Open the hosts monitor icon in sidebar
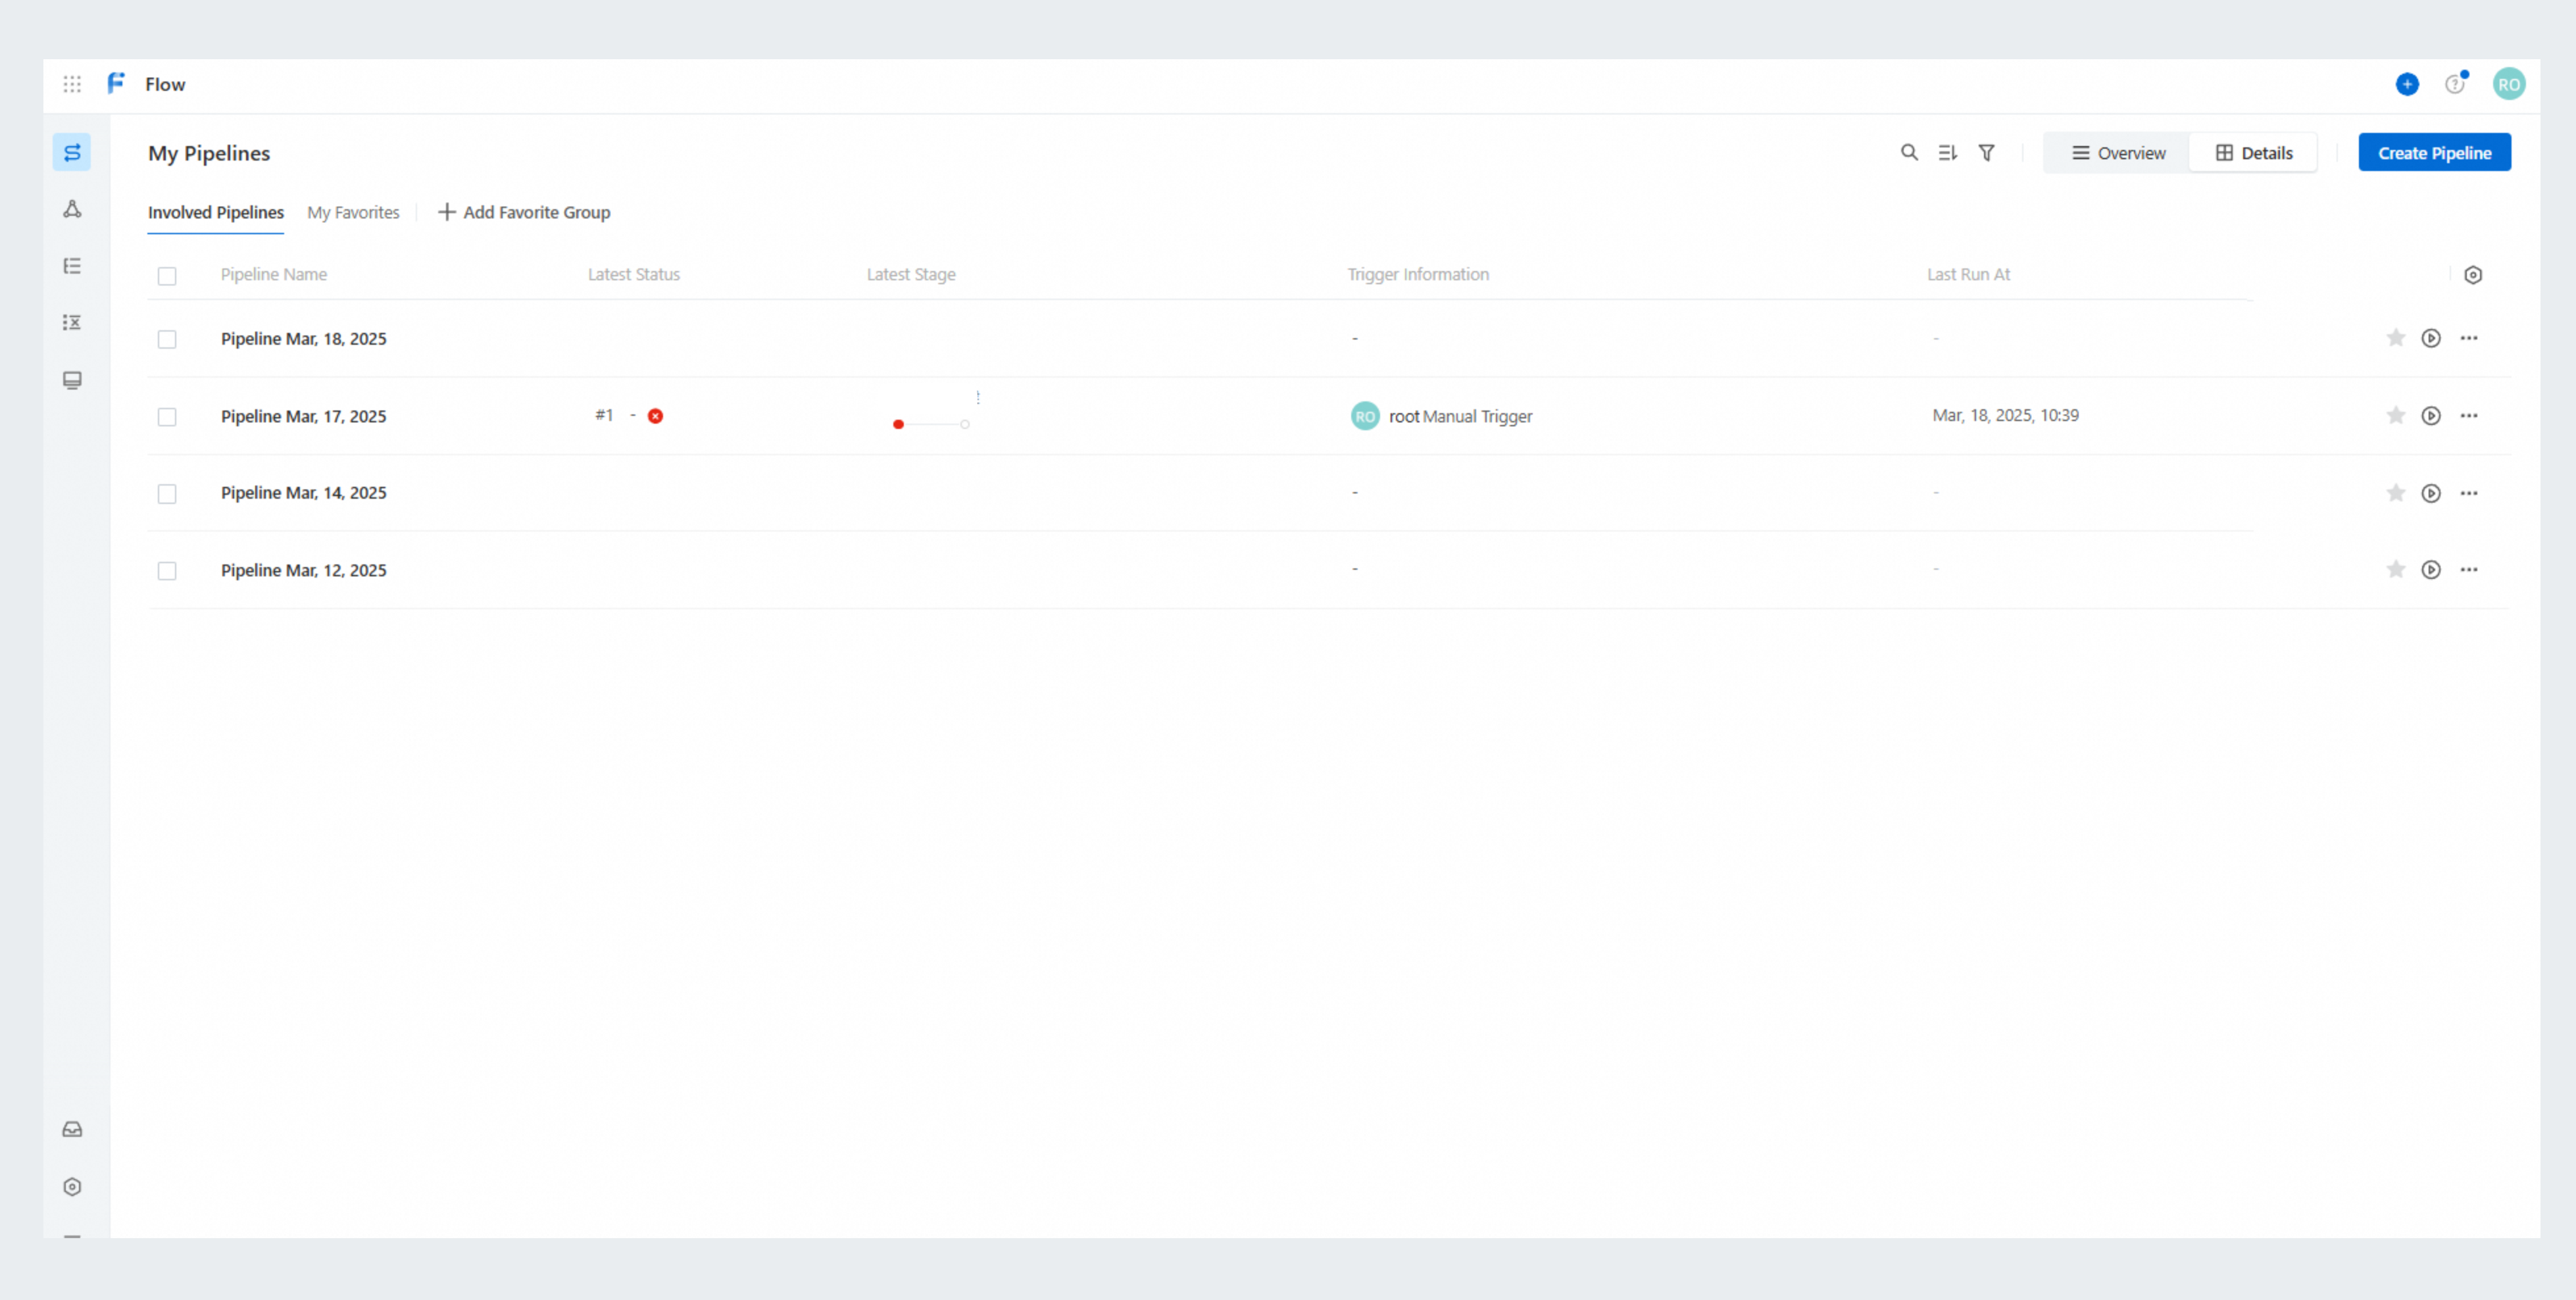 pos(72,380)
